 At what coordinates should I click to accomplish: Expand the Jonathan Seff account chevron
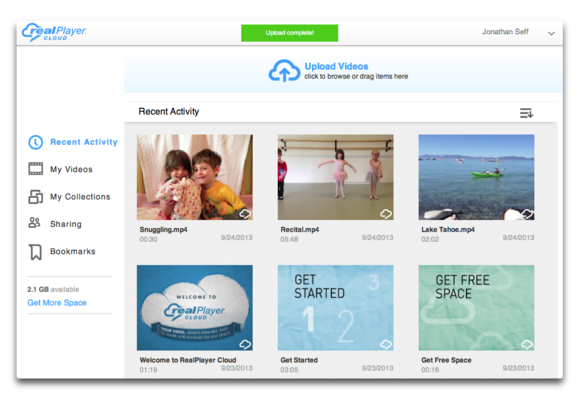(551, 33)
